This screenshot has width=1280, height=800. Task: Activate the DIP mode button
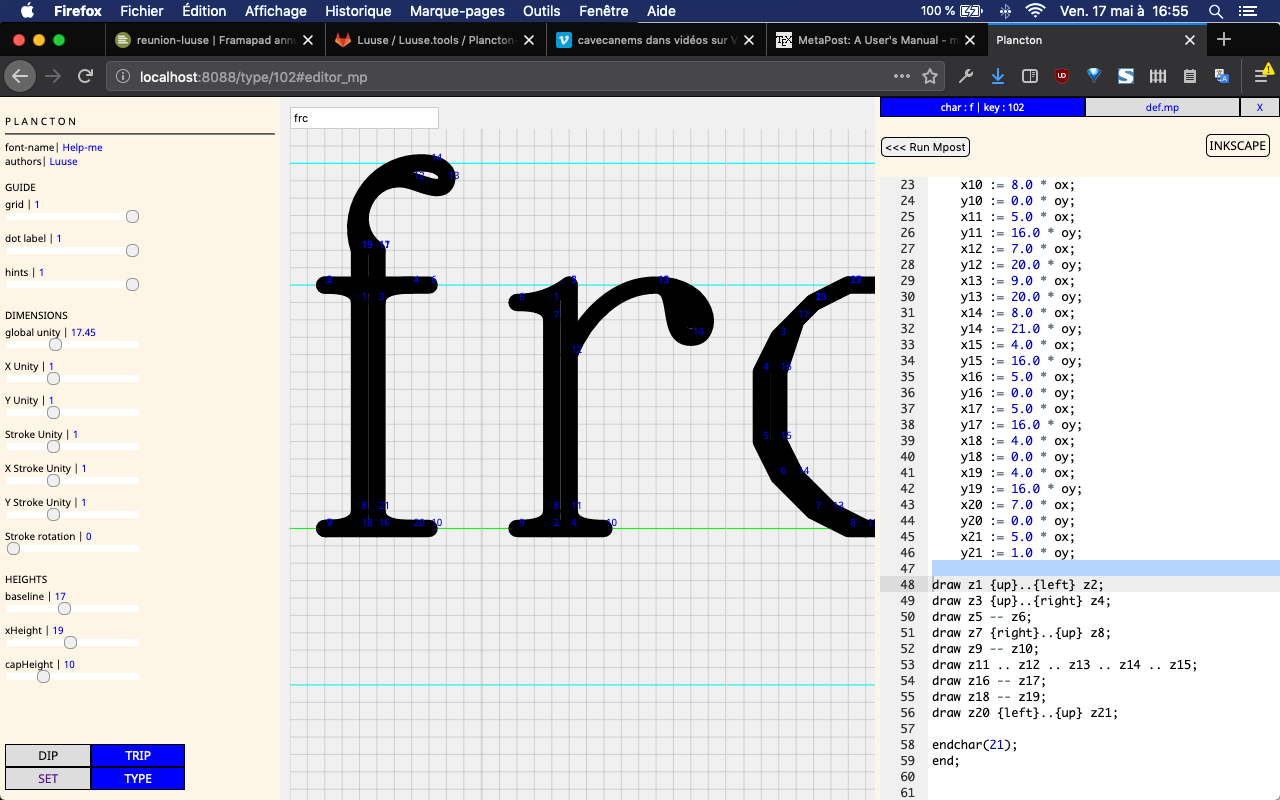coord(48,756)
